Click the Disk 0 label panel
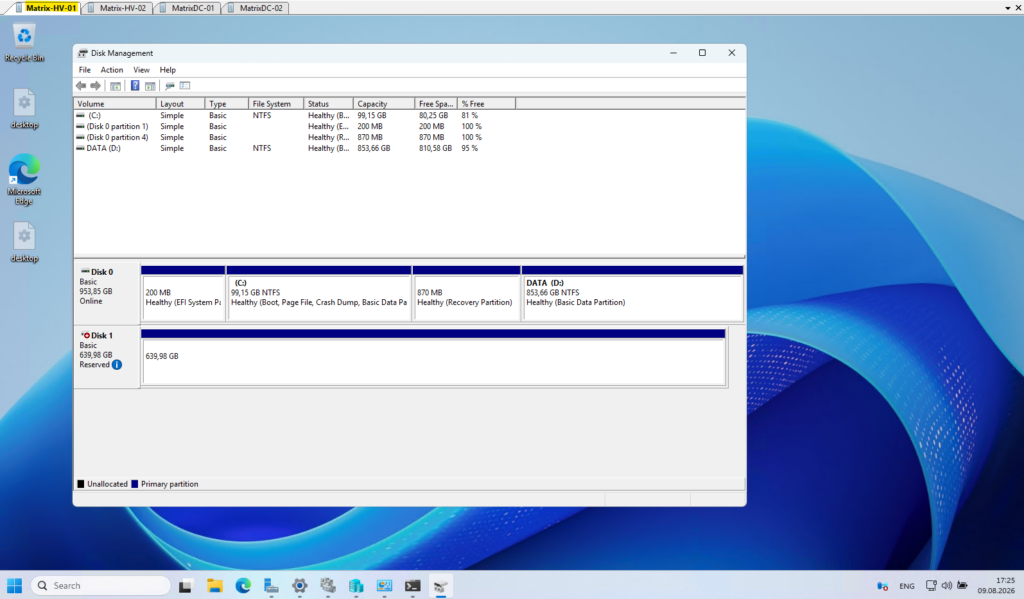1024x599 pixels. point(107,293)
